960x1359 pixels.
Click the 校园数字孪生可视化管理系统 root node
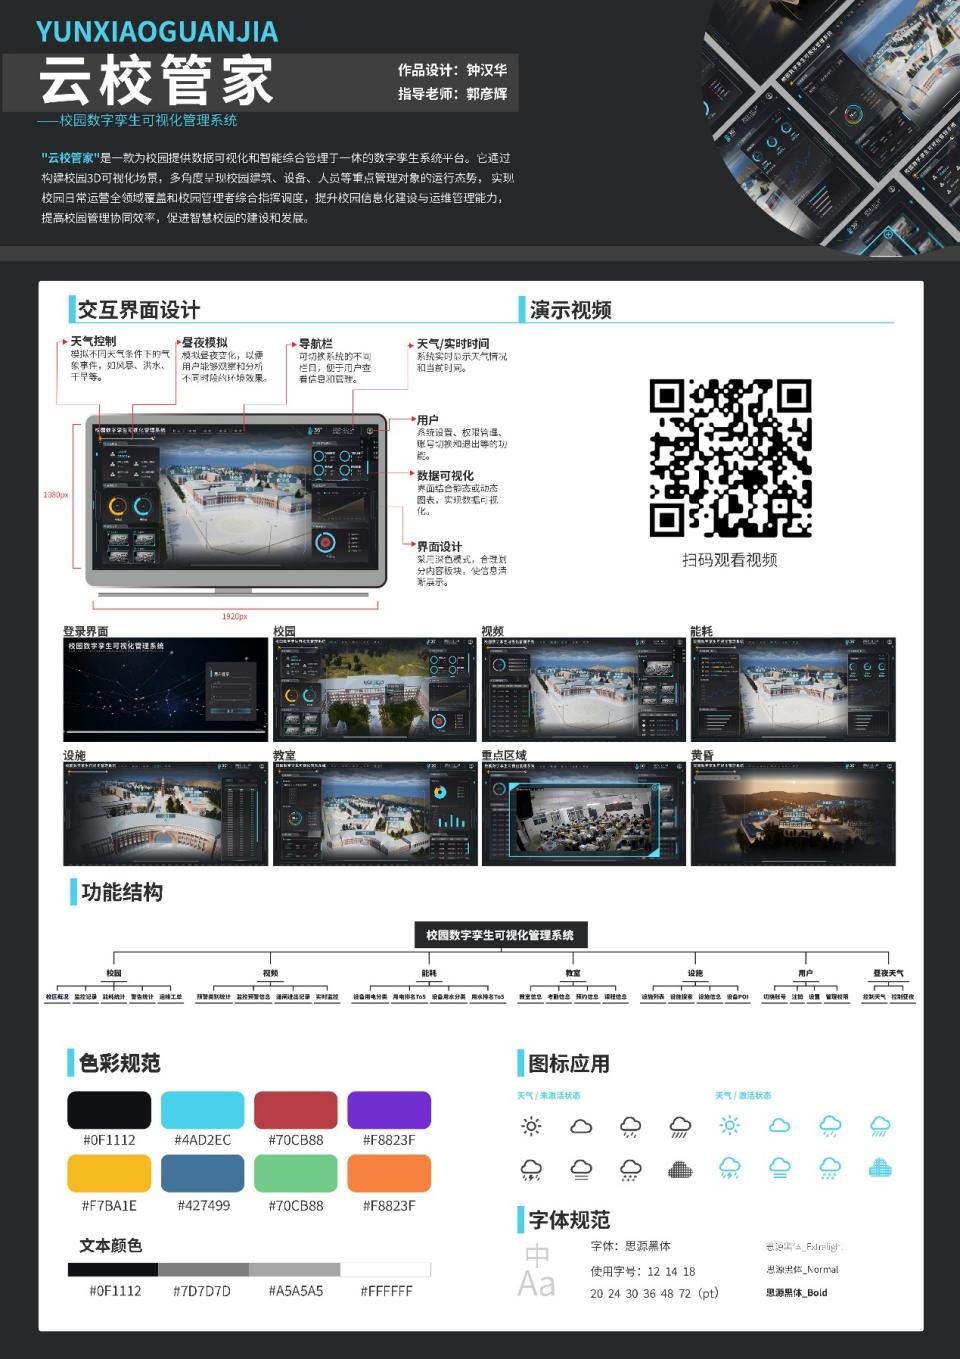click(x=500, y=935)
